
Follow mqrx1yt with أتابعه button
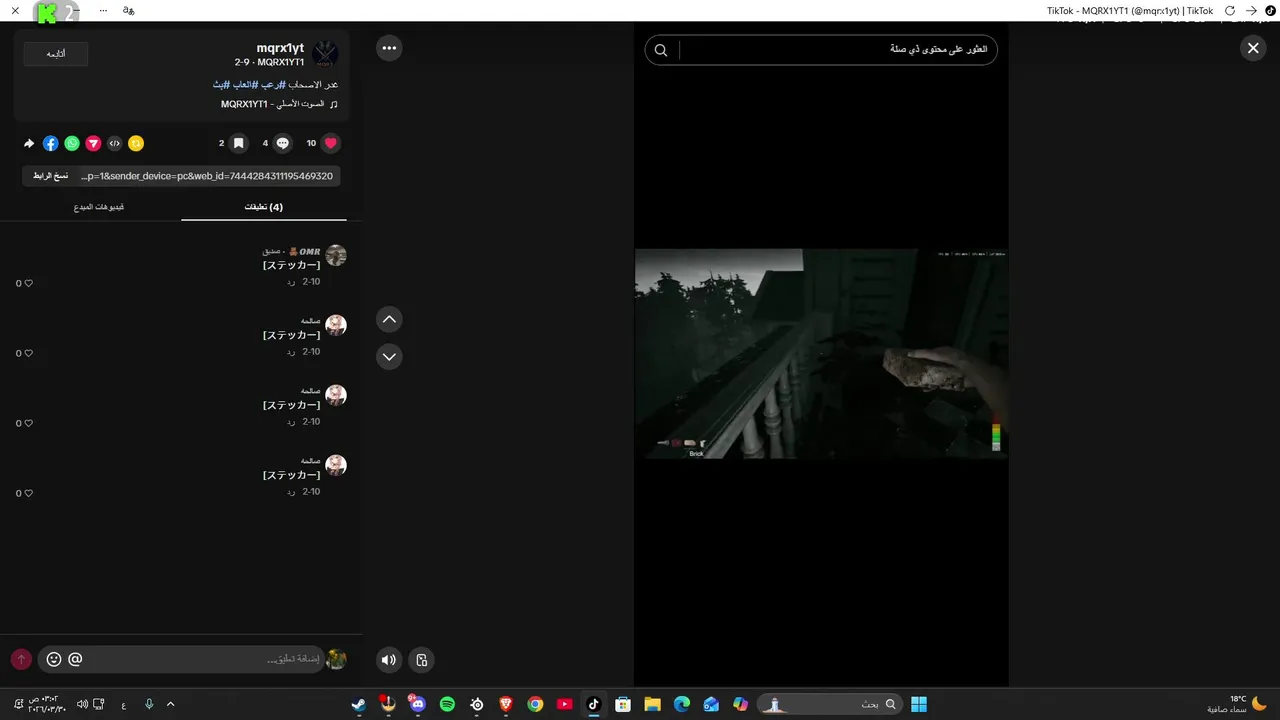coord(56,54)
